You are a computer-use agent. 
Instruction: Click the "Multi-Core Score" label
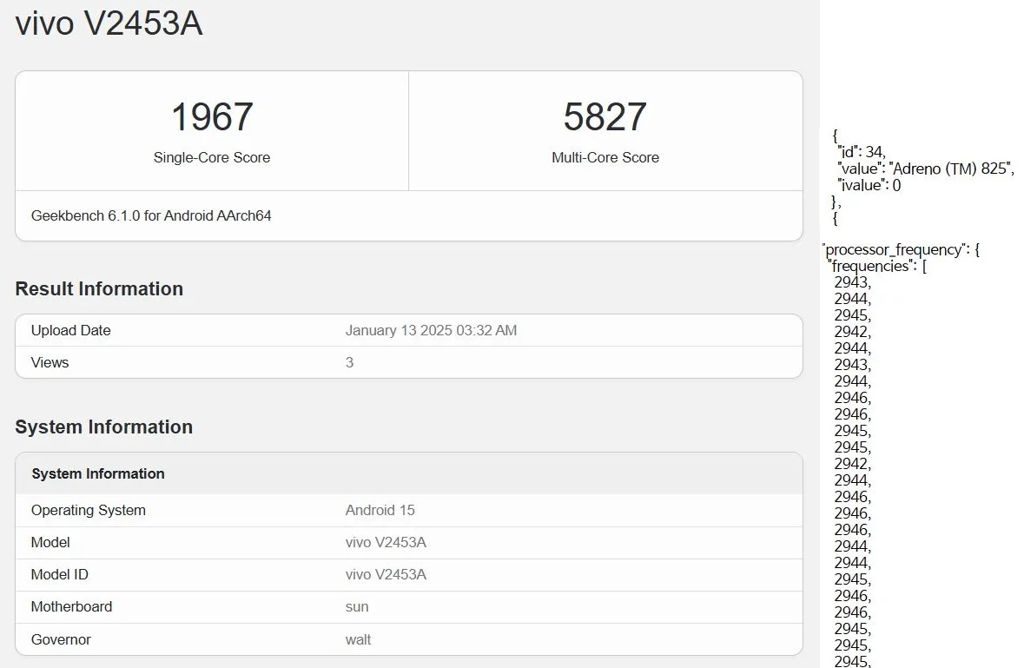pos(605,157)
